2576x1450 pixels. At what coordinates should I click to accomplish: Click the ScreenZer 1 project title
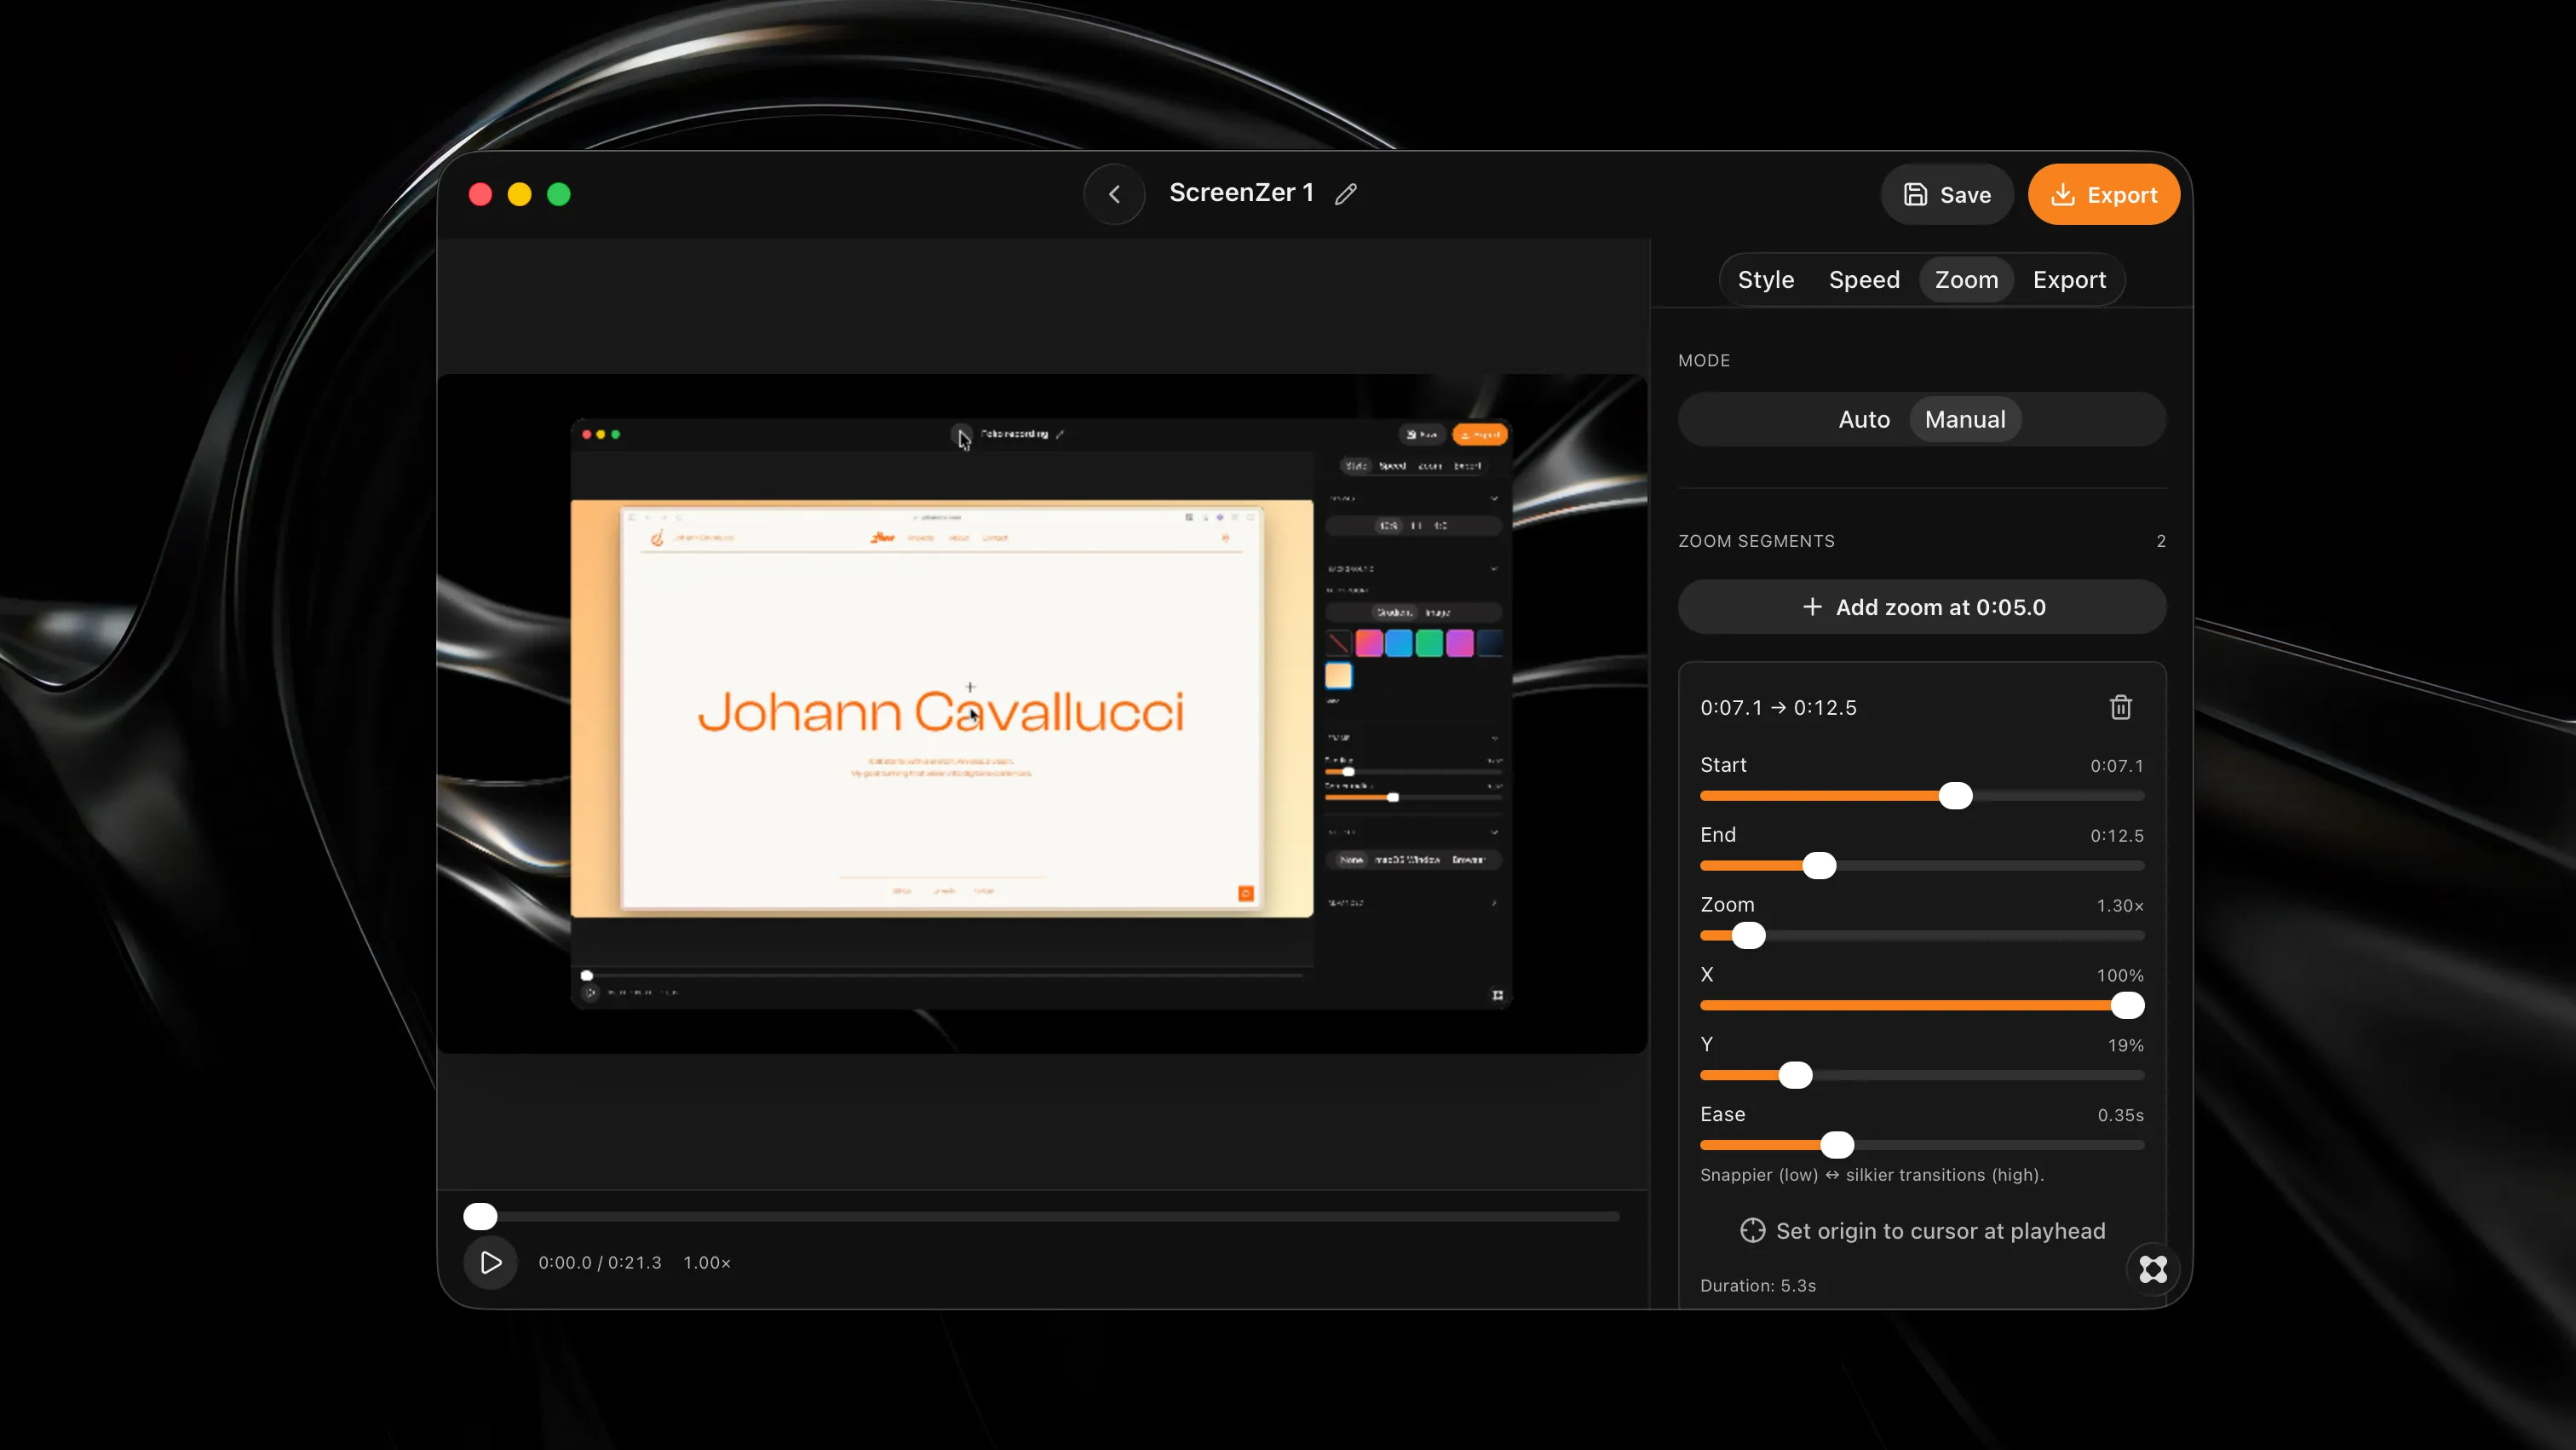coord(1241,193)
